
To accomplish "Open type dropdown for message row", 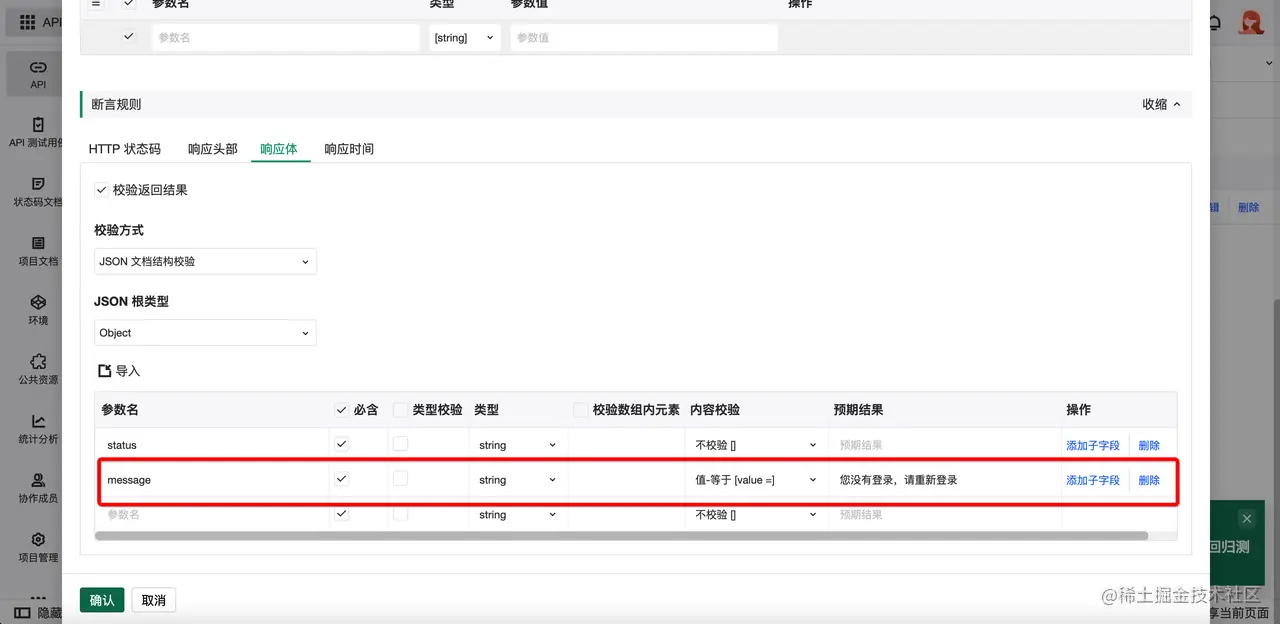I will (516, 480).
